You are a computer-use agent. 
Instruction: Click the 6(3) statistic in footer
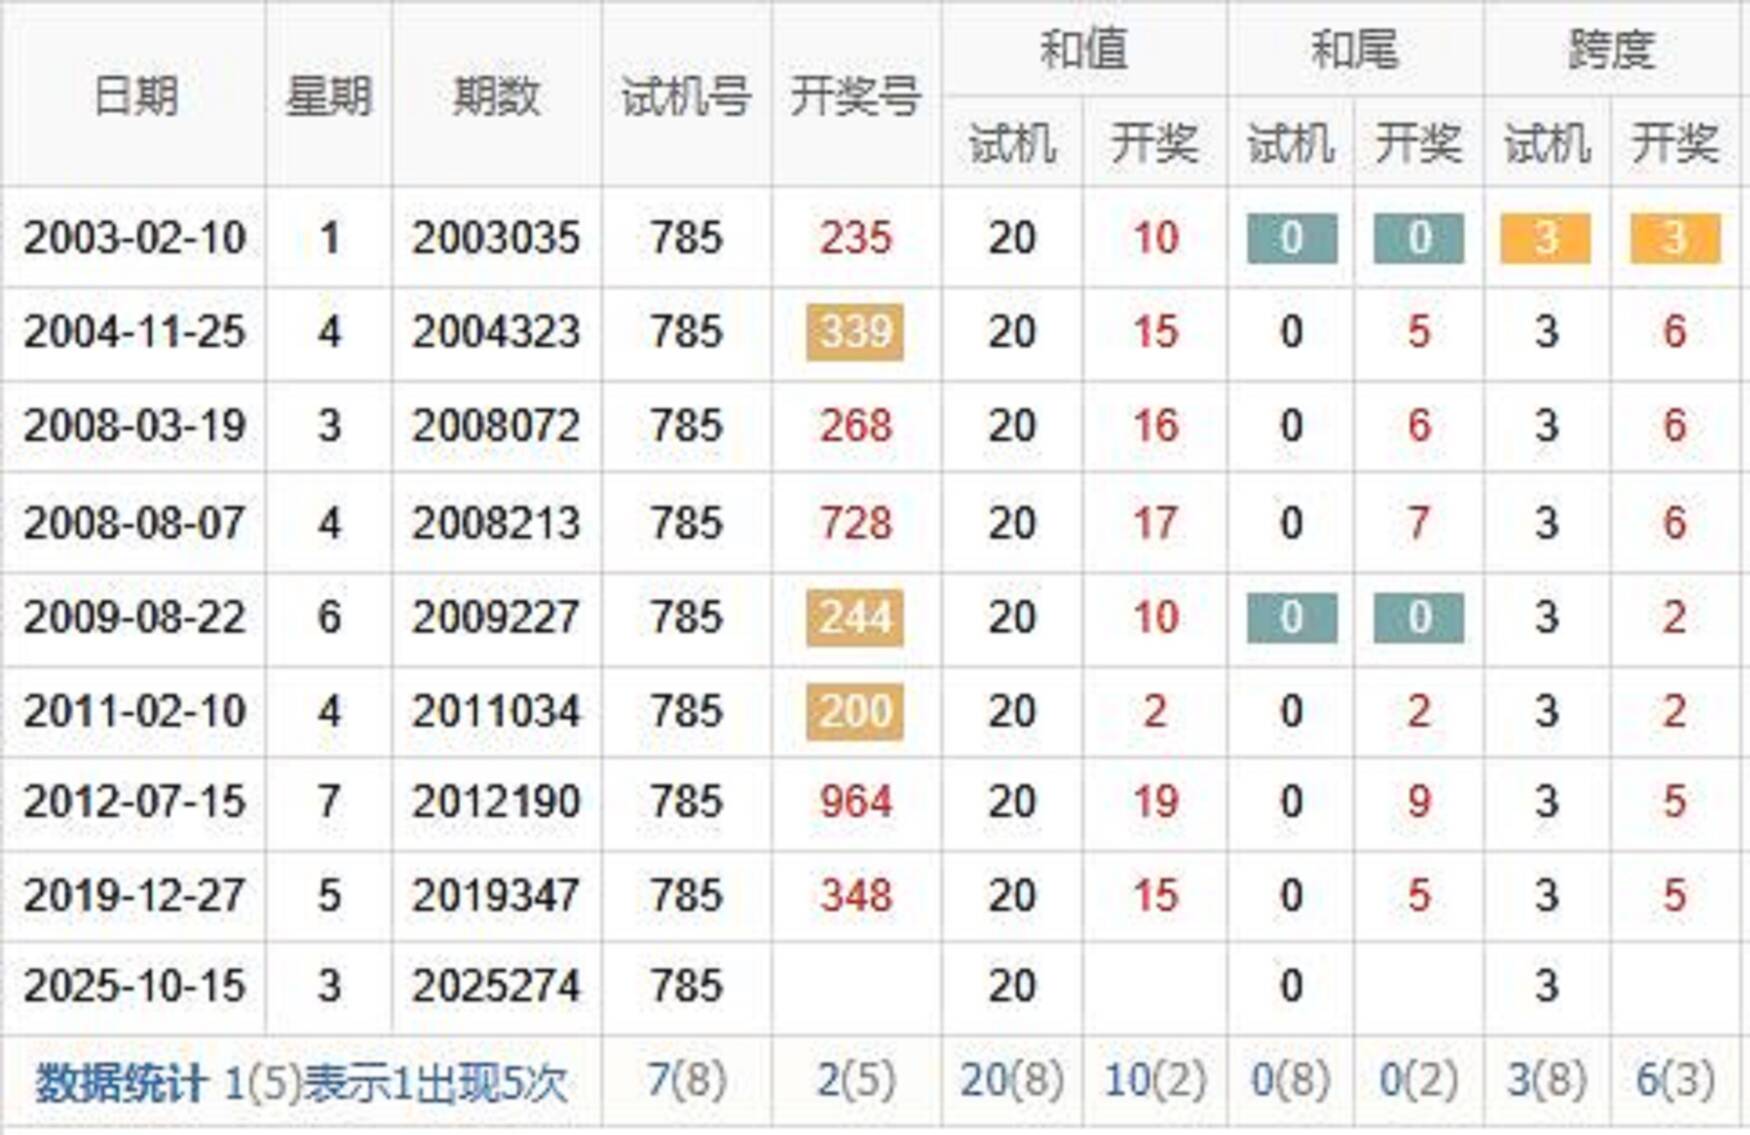(x=1675, y=1080)
